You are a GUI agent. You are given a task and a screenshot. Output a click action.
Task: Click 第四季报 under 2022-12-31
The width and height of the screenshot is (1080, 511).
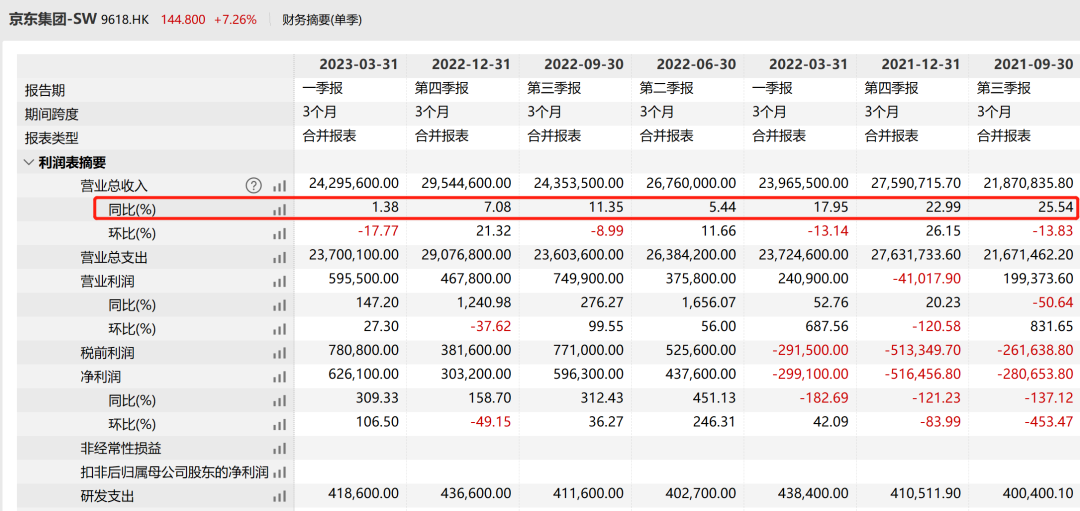coord(442,88)
